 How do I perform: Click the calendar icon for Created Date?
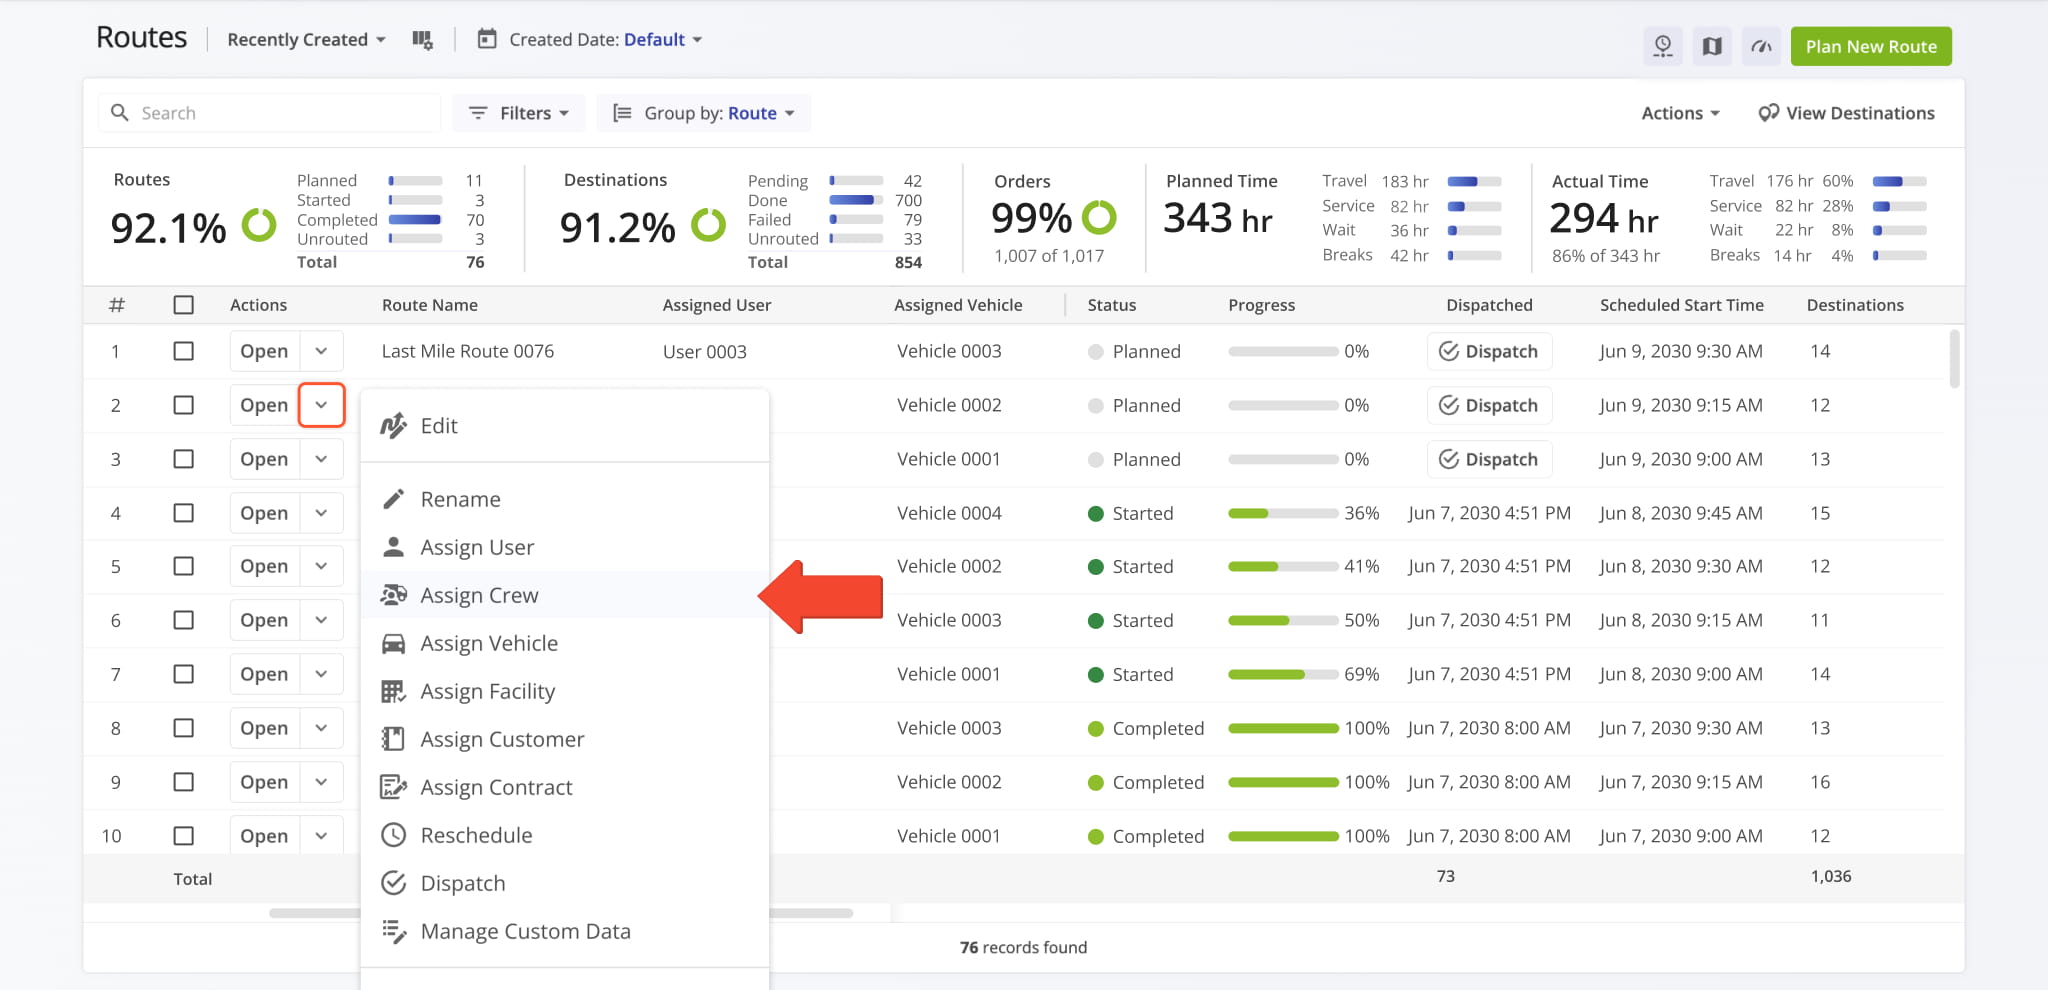point(487,40)
